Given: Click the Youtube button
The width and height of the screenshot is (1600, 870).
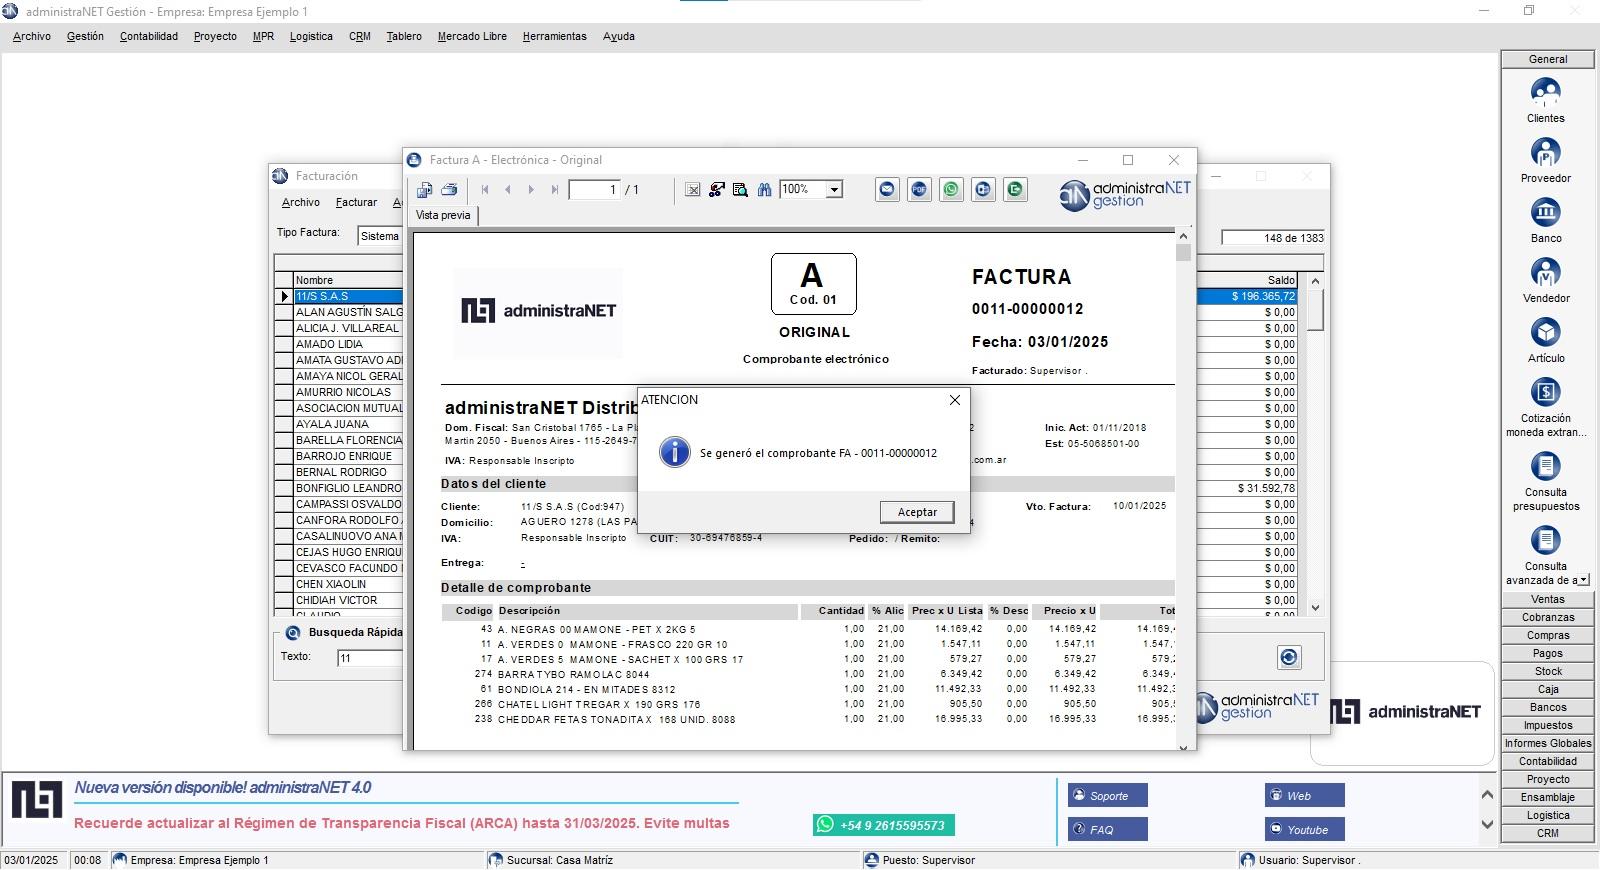Looking at the screenshot, I should coord(1304,829).
